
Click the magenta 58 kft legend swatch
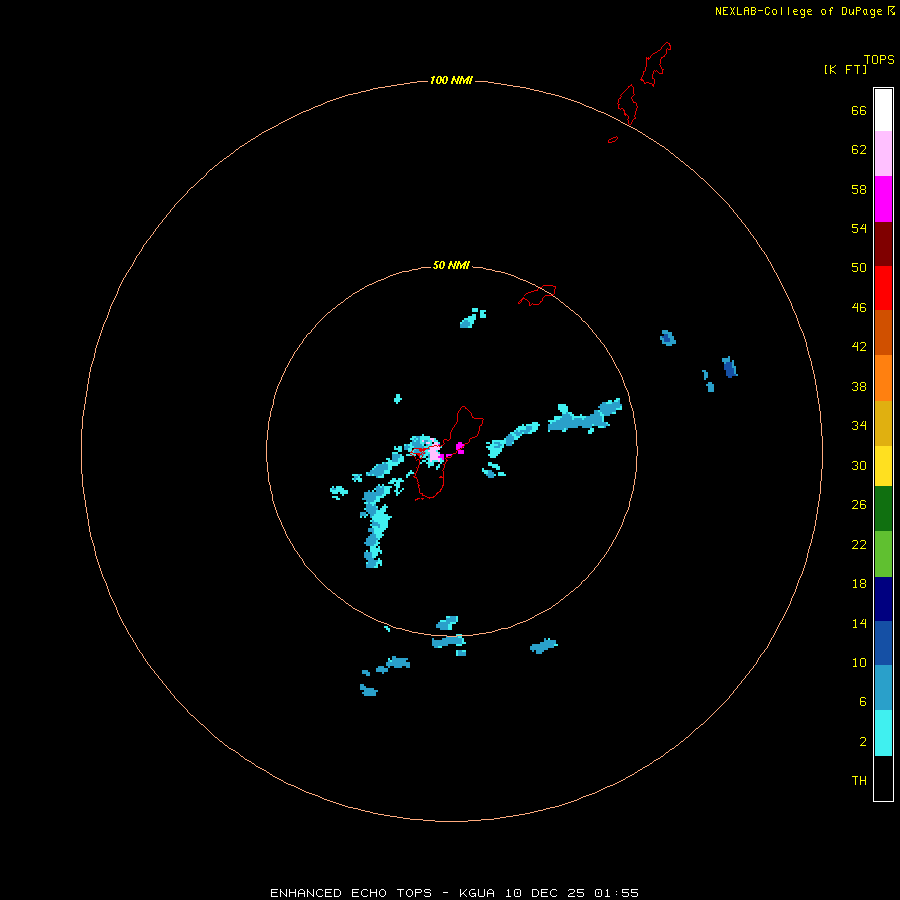click(x=883, y=199)
